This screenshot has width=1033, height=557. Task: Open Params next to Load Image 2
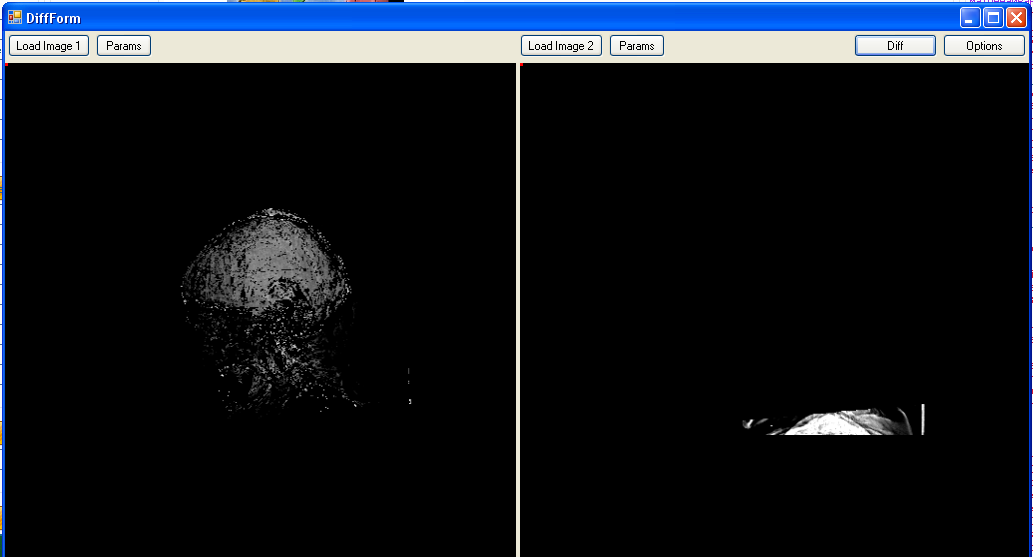coord(636,45)
